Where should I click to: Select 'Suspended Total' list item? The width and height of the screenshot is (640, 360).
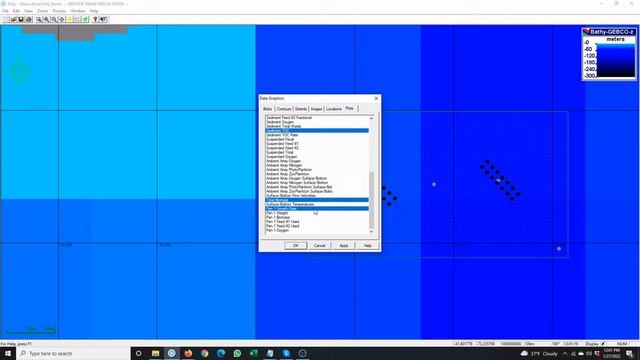(317, 152)
